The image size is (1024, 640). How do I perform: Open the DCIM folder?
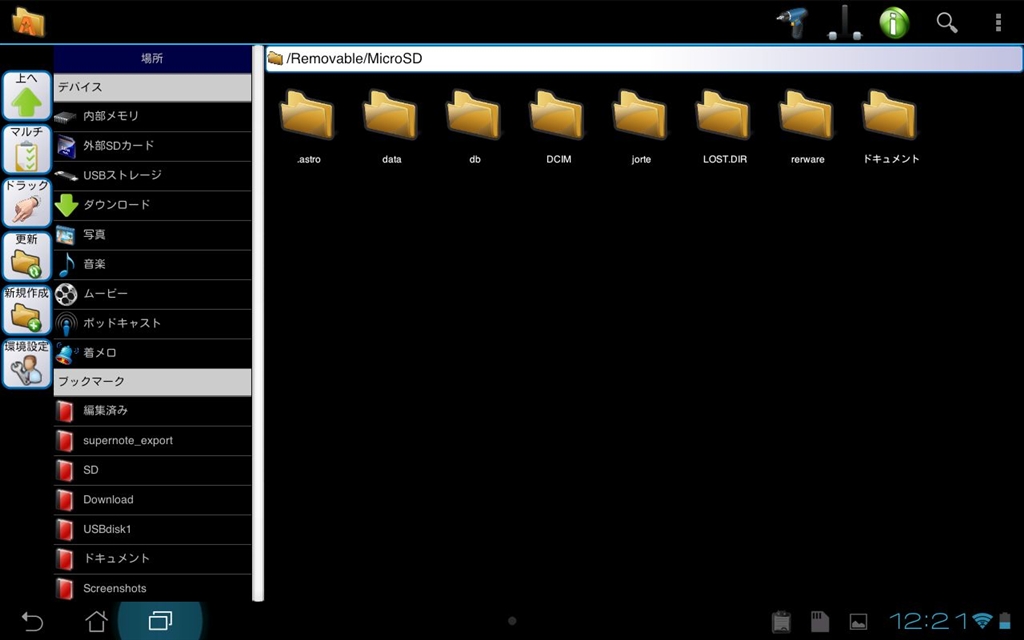click(558, 127)
